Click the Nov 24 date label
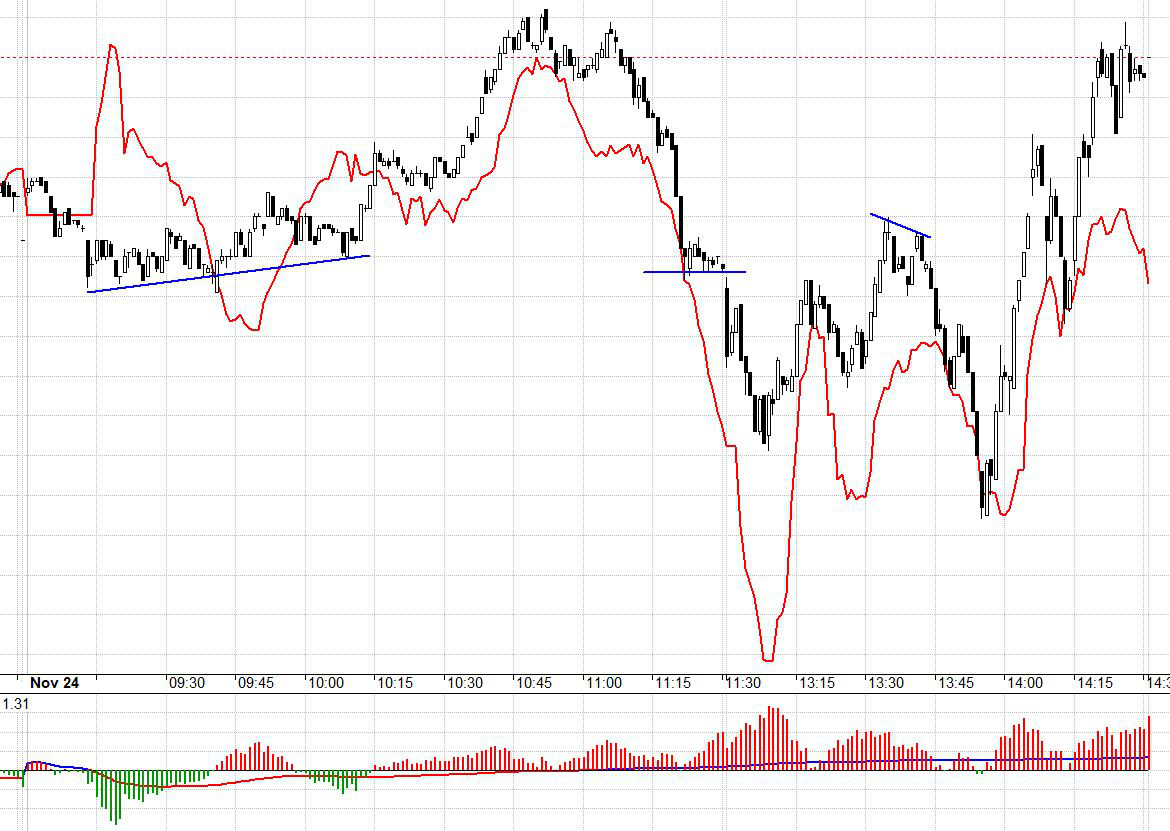The height and width of the screenshot is (831, 1170). (54, 683)
